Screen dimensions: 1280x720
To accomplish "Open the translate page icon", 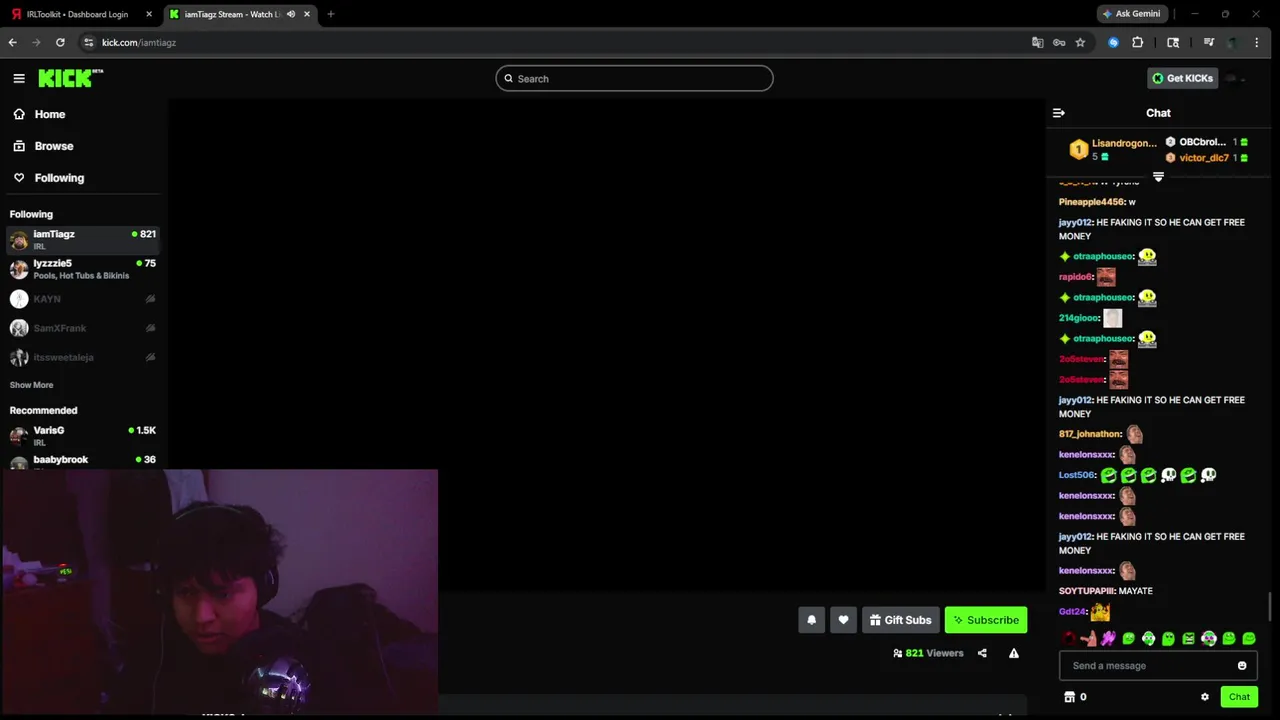I will pyautogui.click(x=1037, y=42).
